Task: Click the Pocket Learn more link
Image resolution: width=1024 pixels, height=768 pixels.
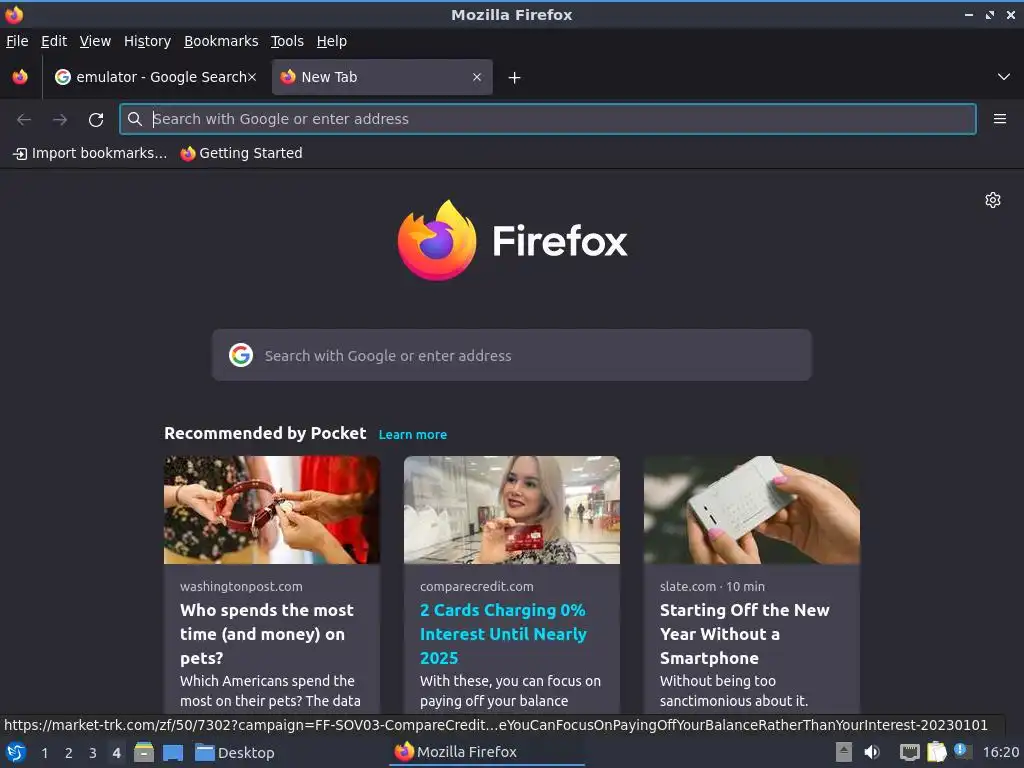Action: pyautogui.click(x=413, y=435)
